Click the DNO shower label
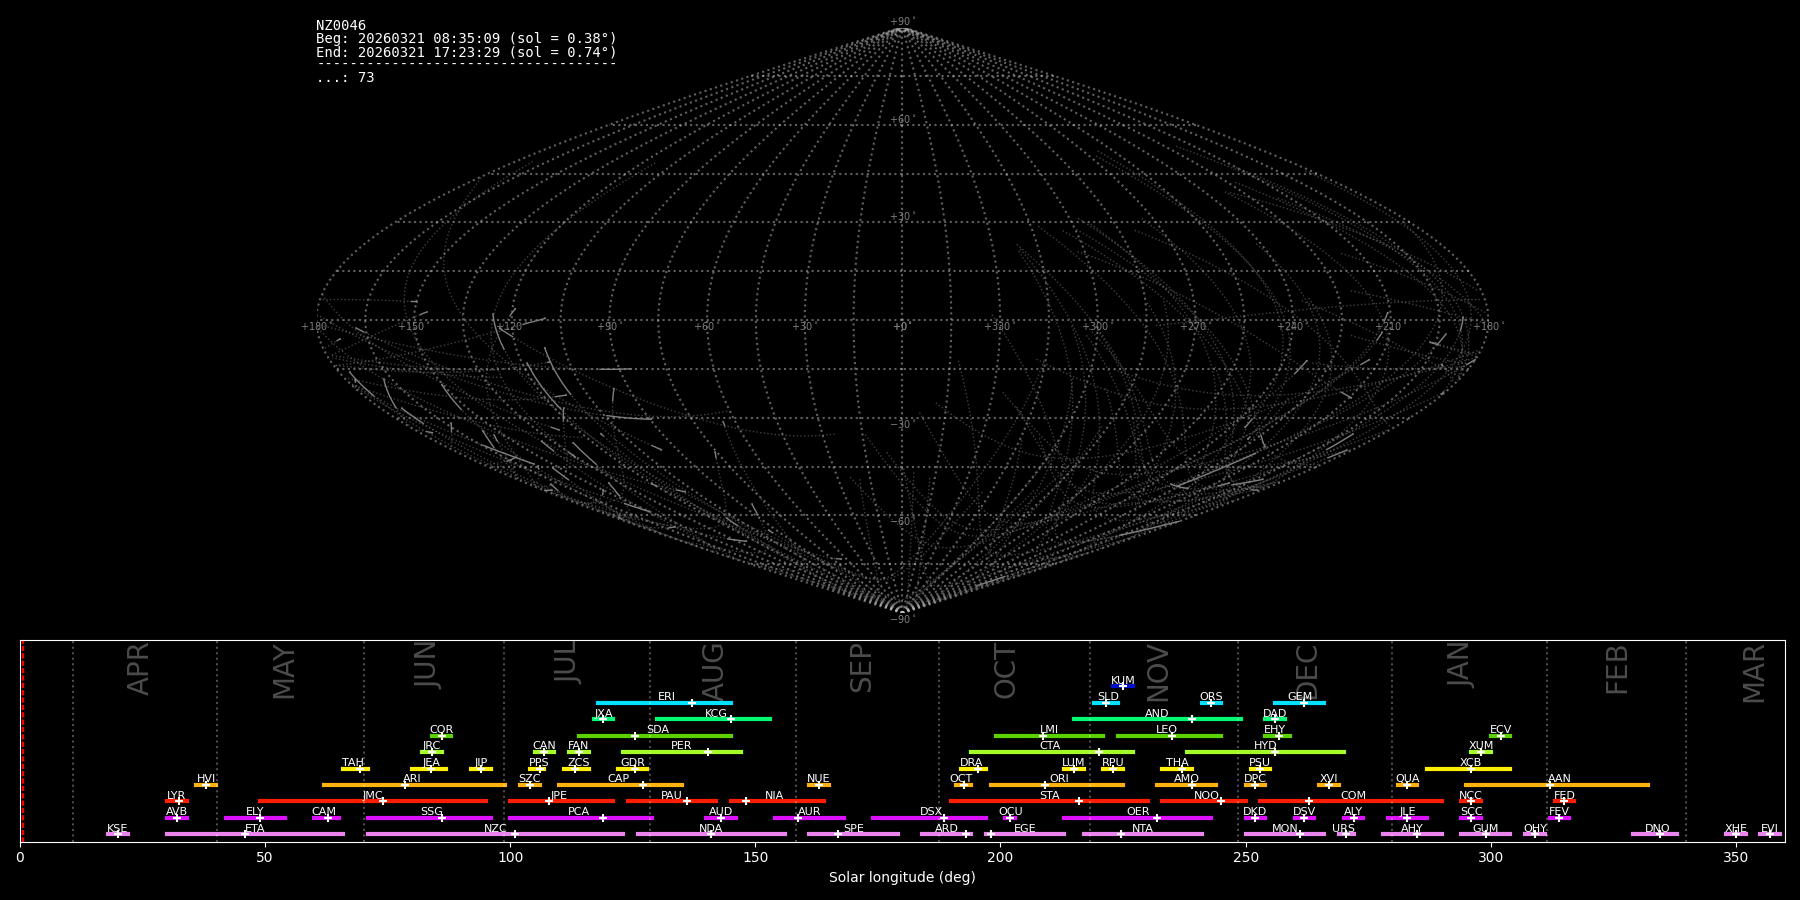Screen dimensions: 1800x900 pyautogui.click(x=1657, y=829)
